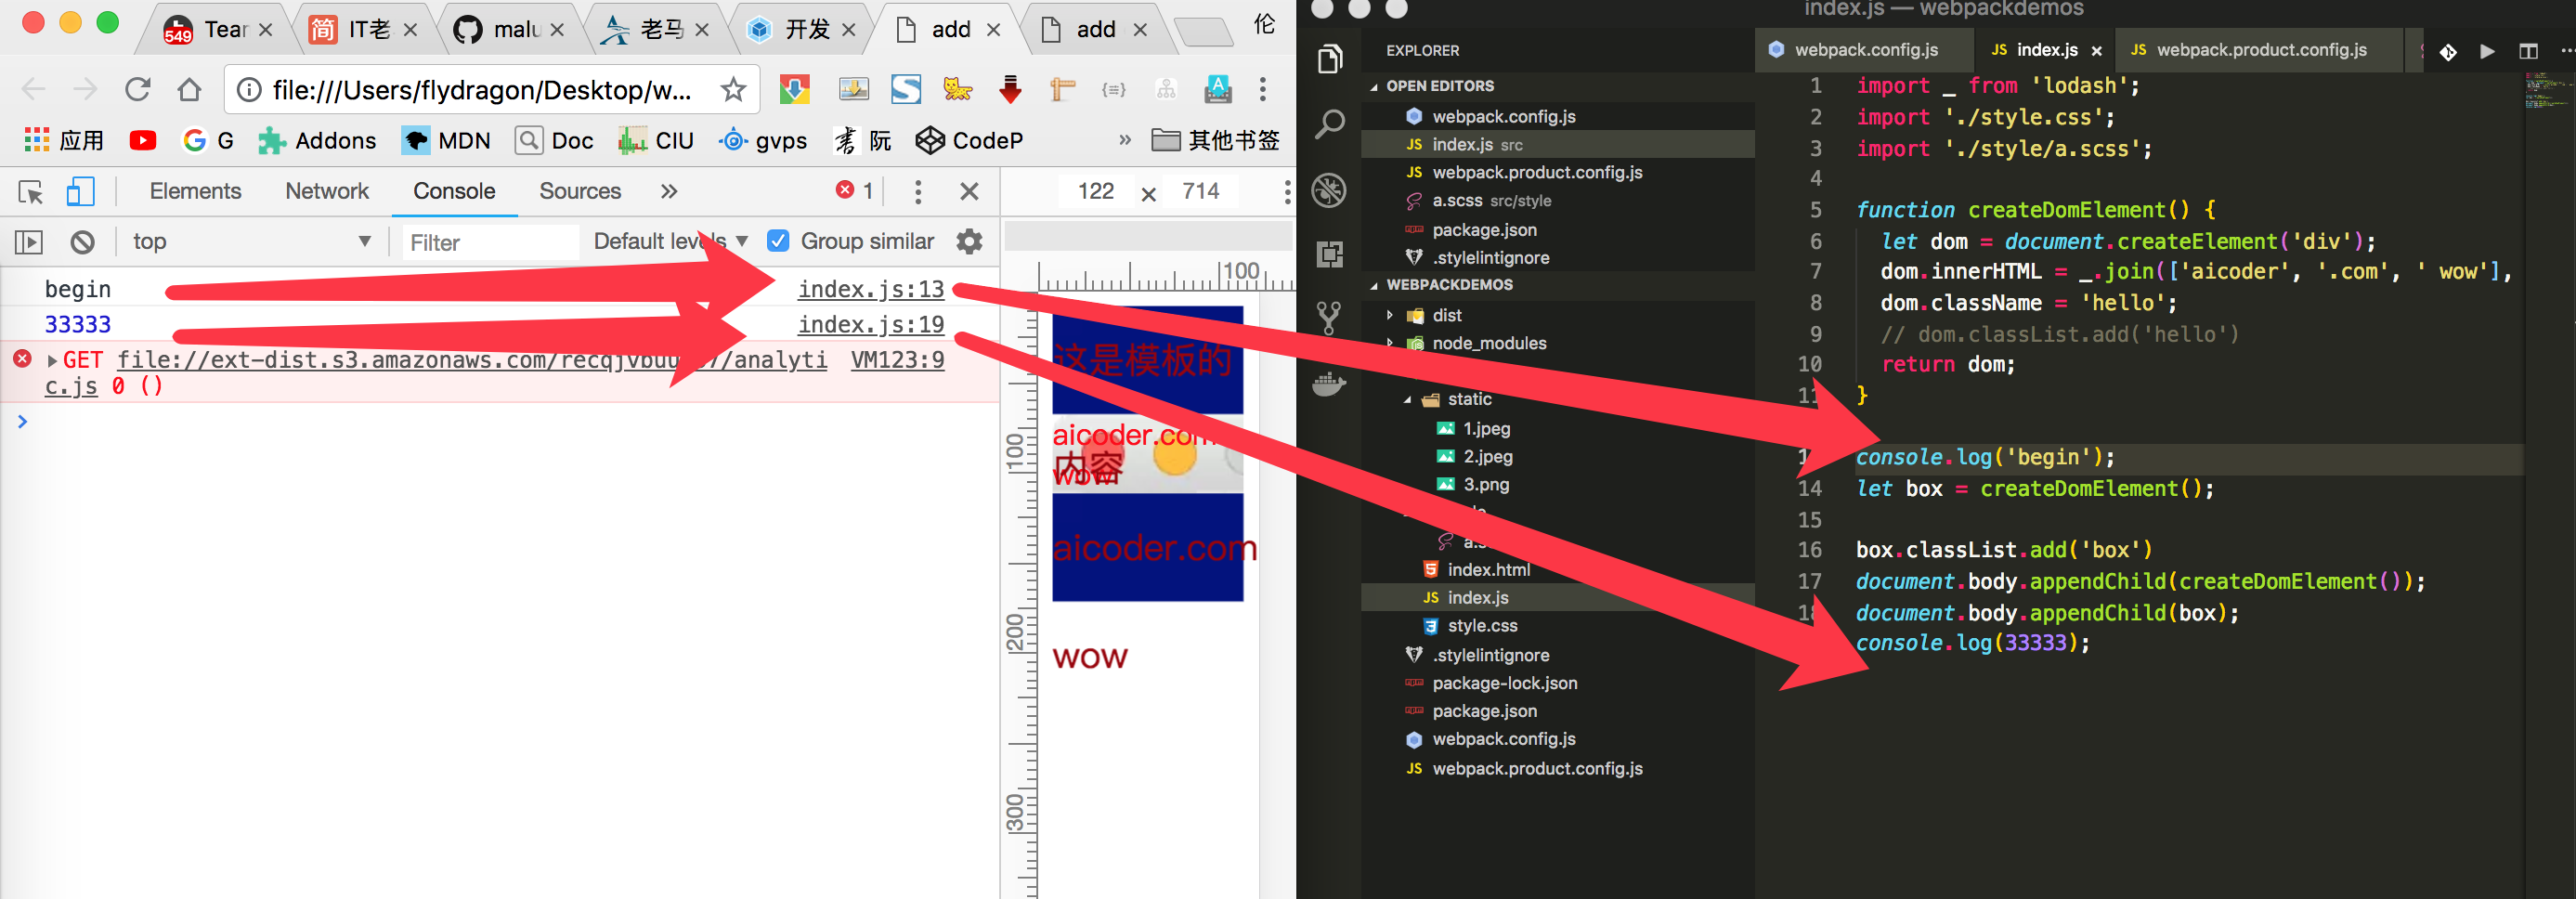This screenshot has height=899, width=2576.
Task: Click the Chrome three-dot menu icon
Action: tap(1263, 90)
